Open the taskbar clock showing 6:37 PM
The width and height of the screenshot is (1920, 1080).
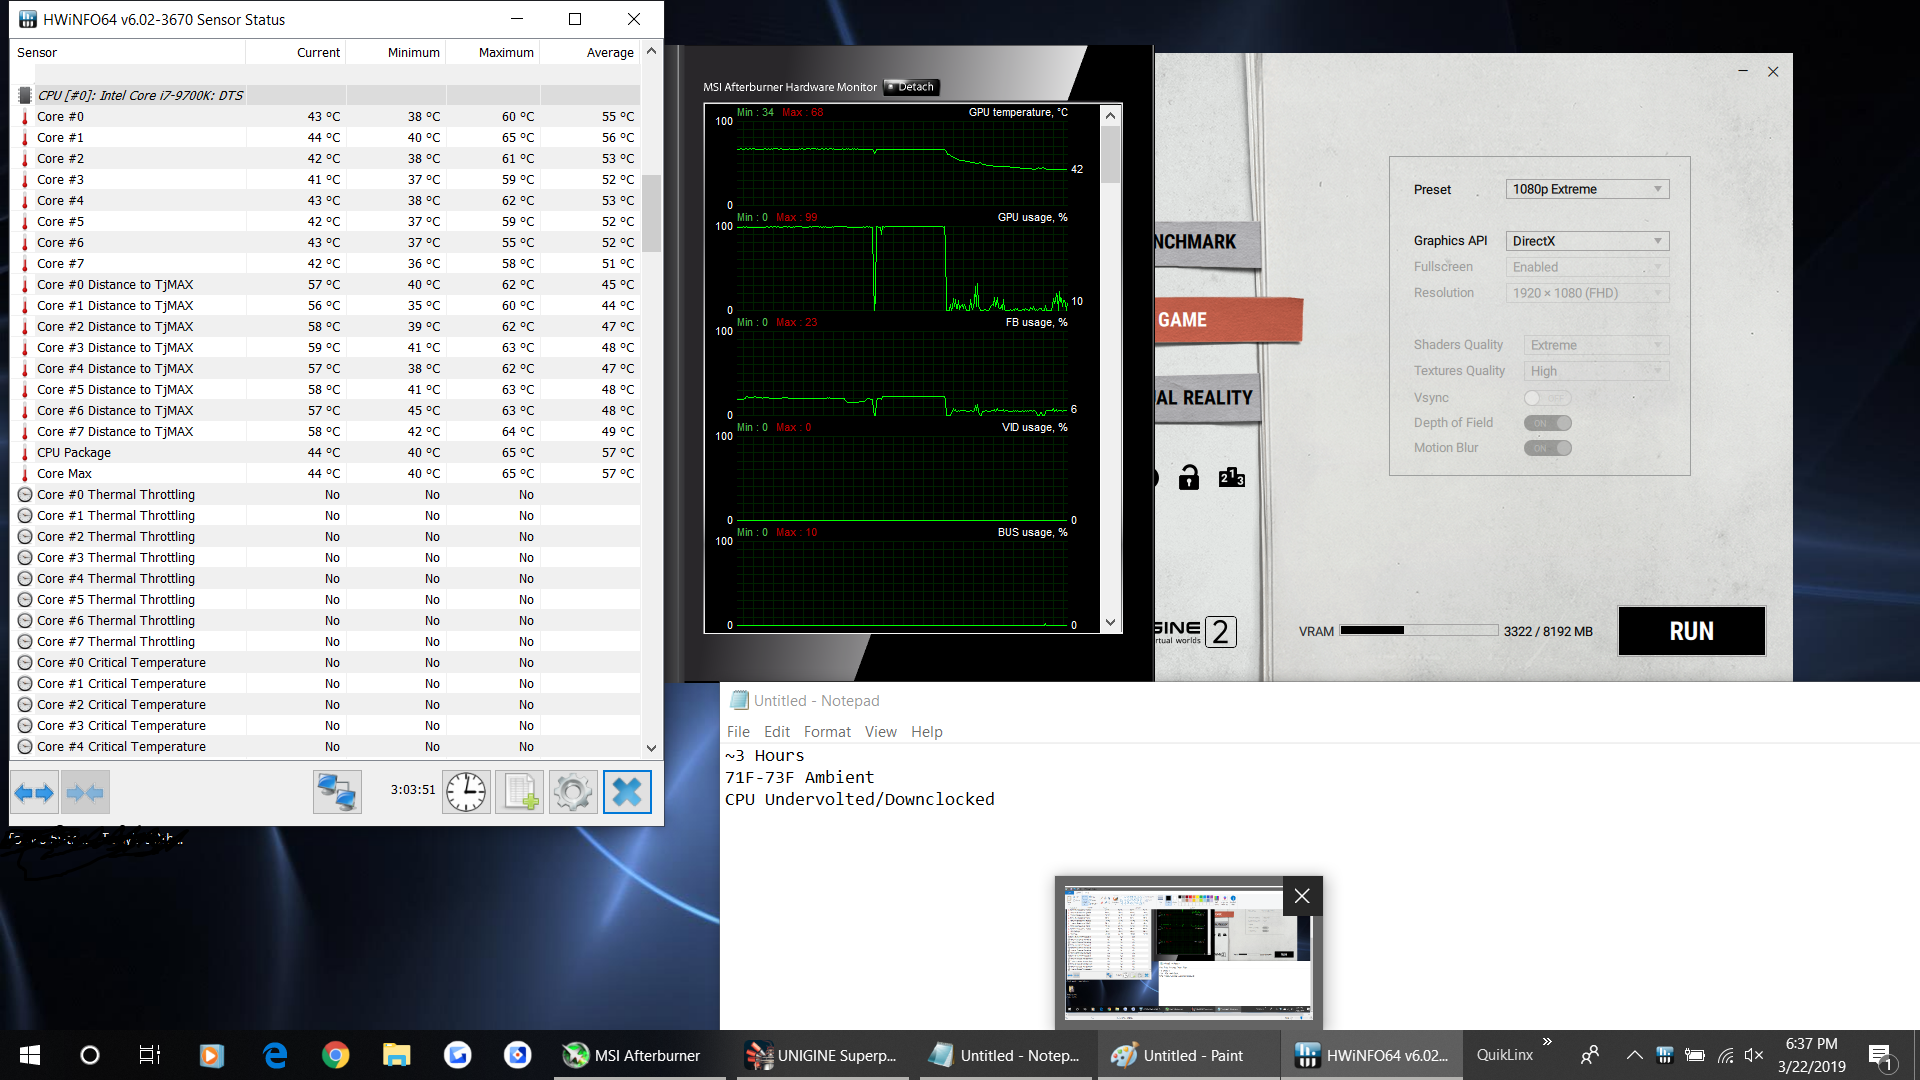coord(1811,1055)
